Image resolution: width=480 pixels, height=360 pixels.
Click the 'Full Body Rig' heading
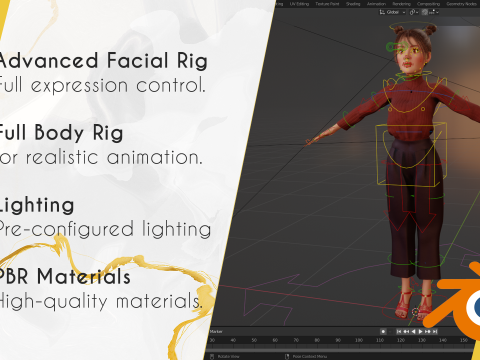click(x=61, y=133)
